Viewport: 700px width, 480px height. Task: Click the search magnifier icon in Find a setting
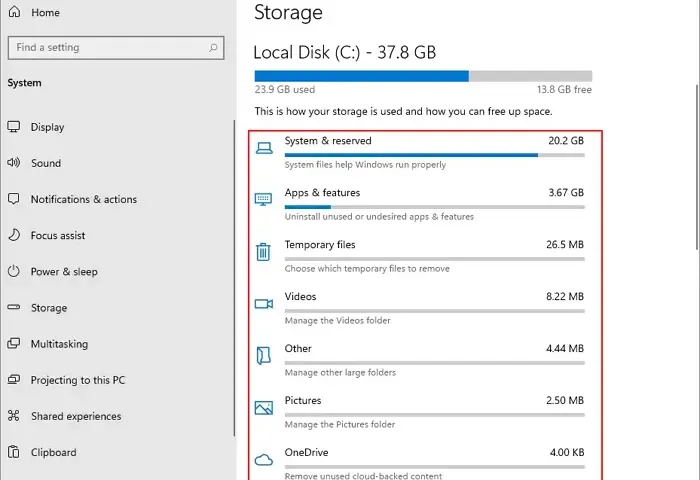[213, 47]
